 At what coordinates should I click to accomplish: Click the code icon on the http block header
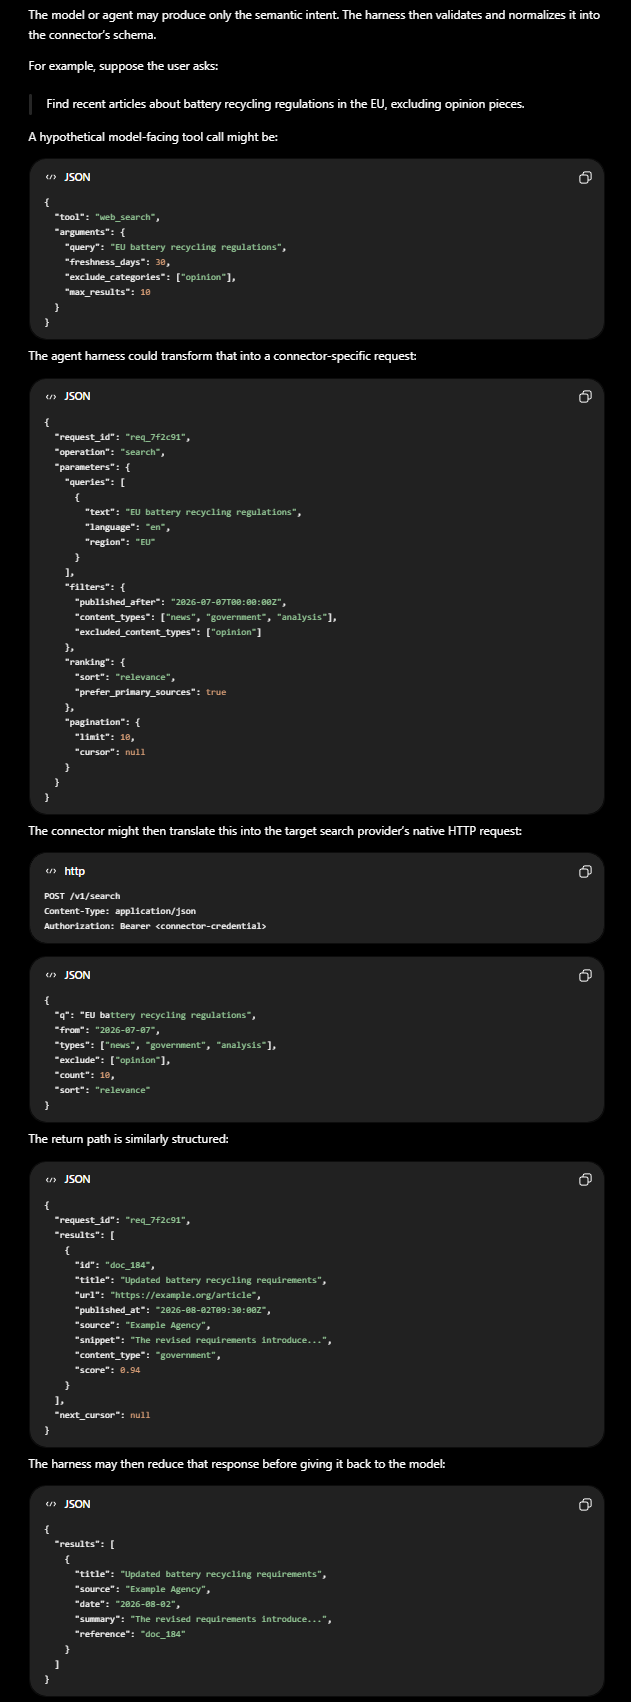pyautogui.click(x=50, y=871)
